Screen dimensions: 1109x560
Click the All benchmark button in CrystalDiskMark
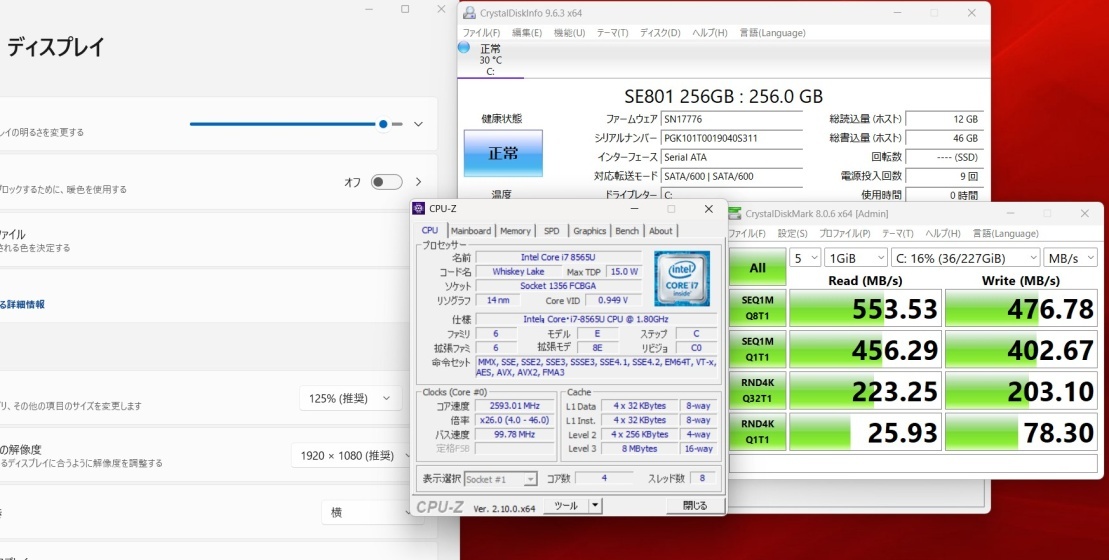coord(757,268)
